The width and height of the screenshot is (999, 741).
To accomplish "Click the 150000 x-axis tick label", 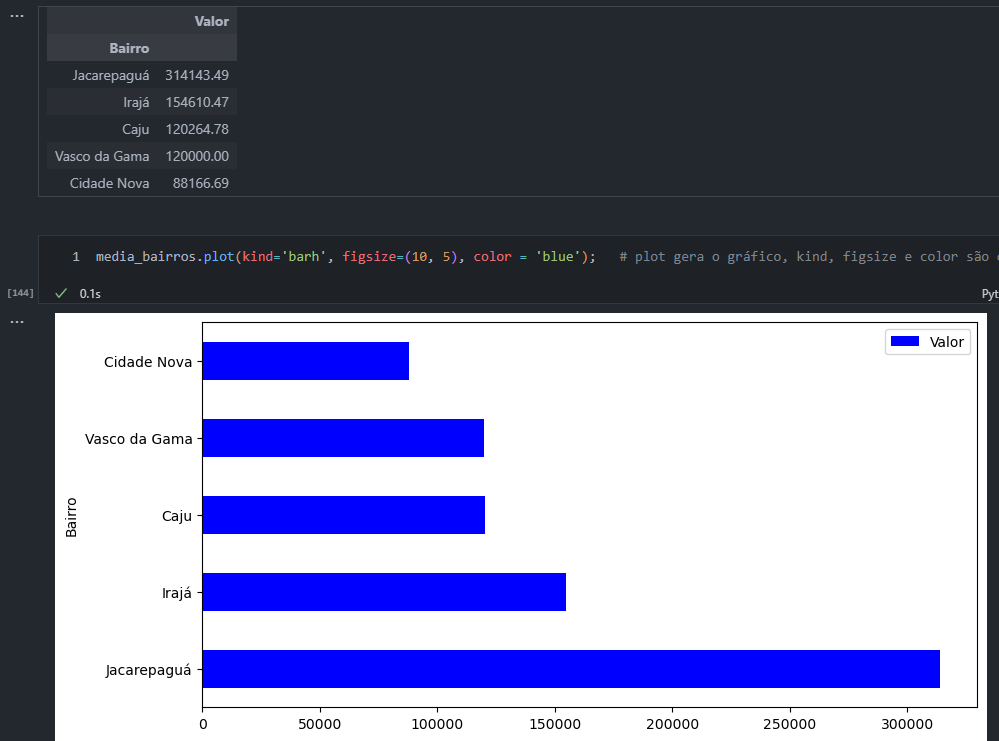I will point(555,724).
